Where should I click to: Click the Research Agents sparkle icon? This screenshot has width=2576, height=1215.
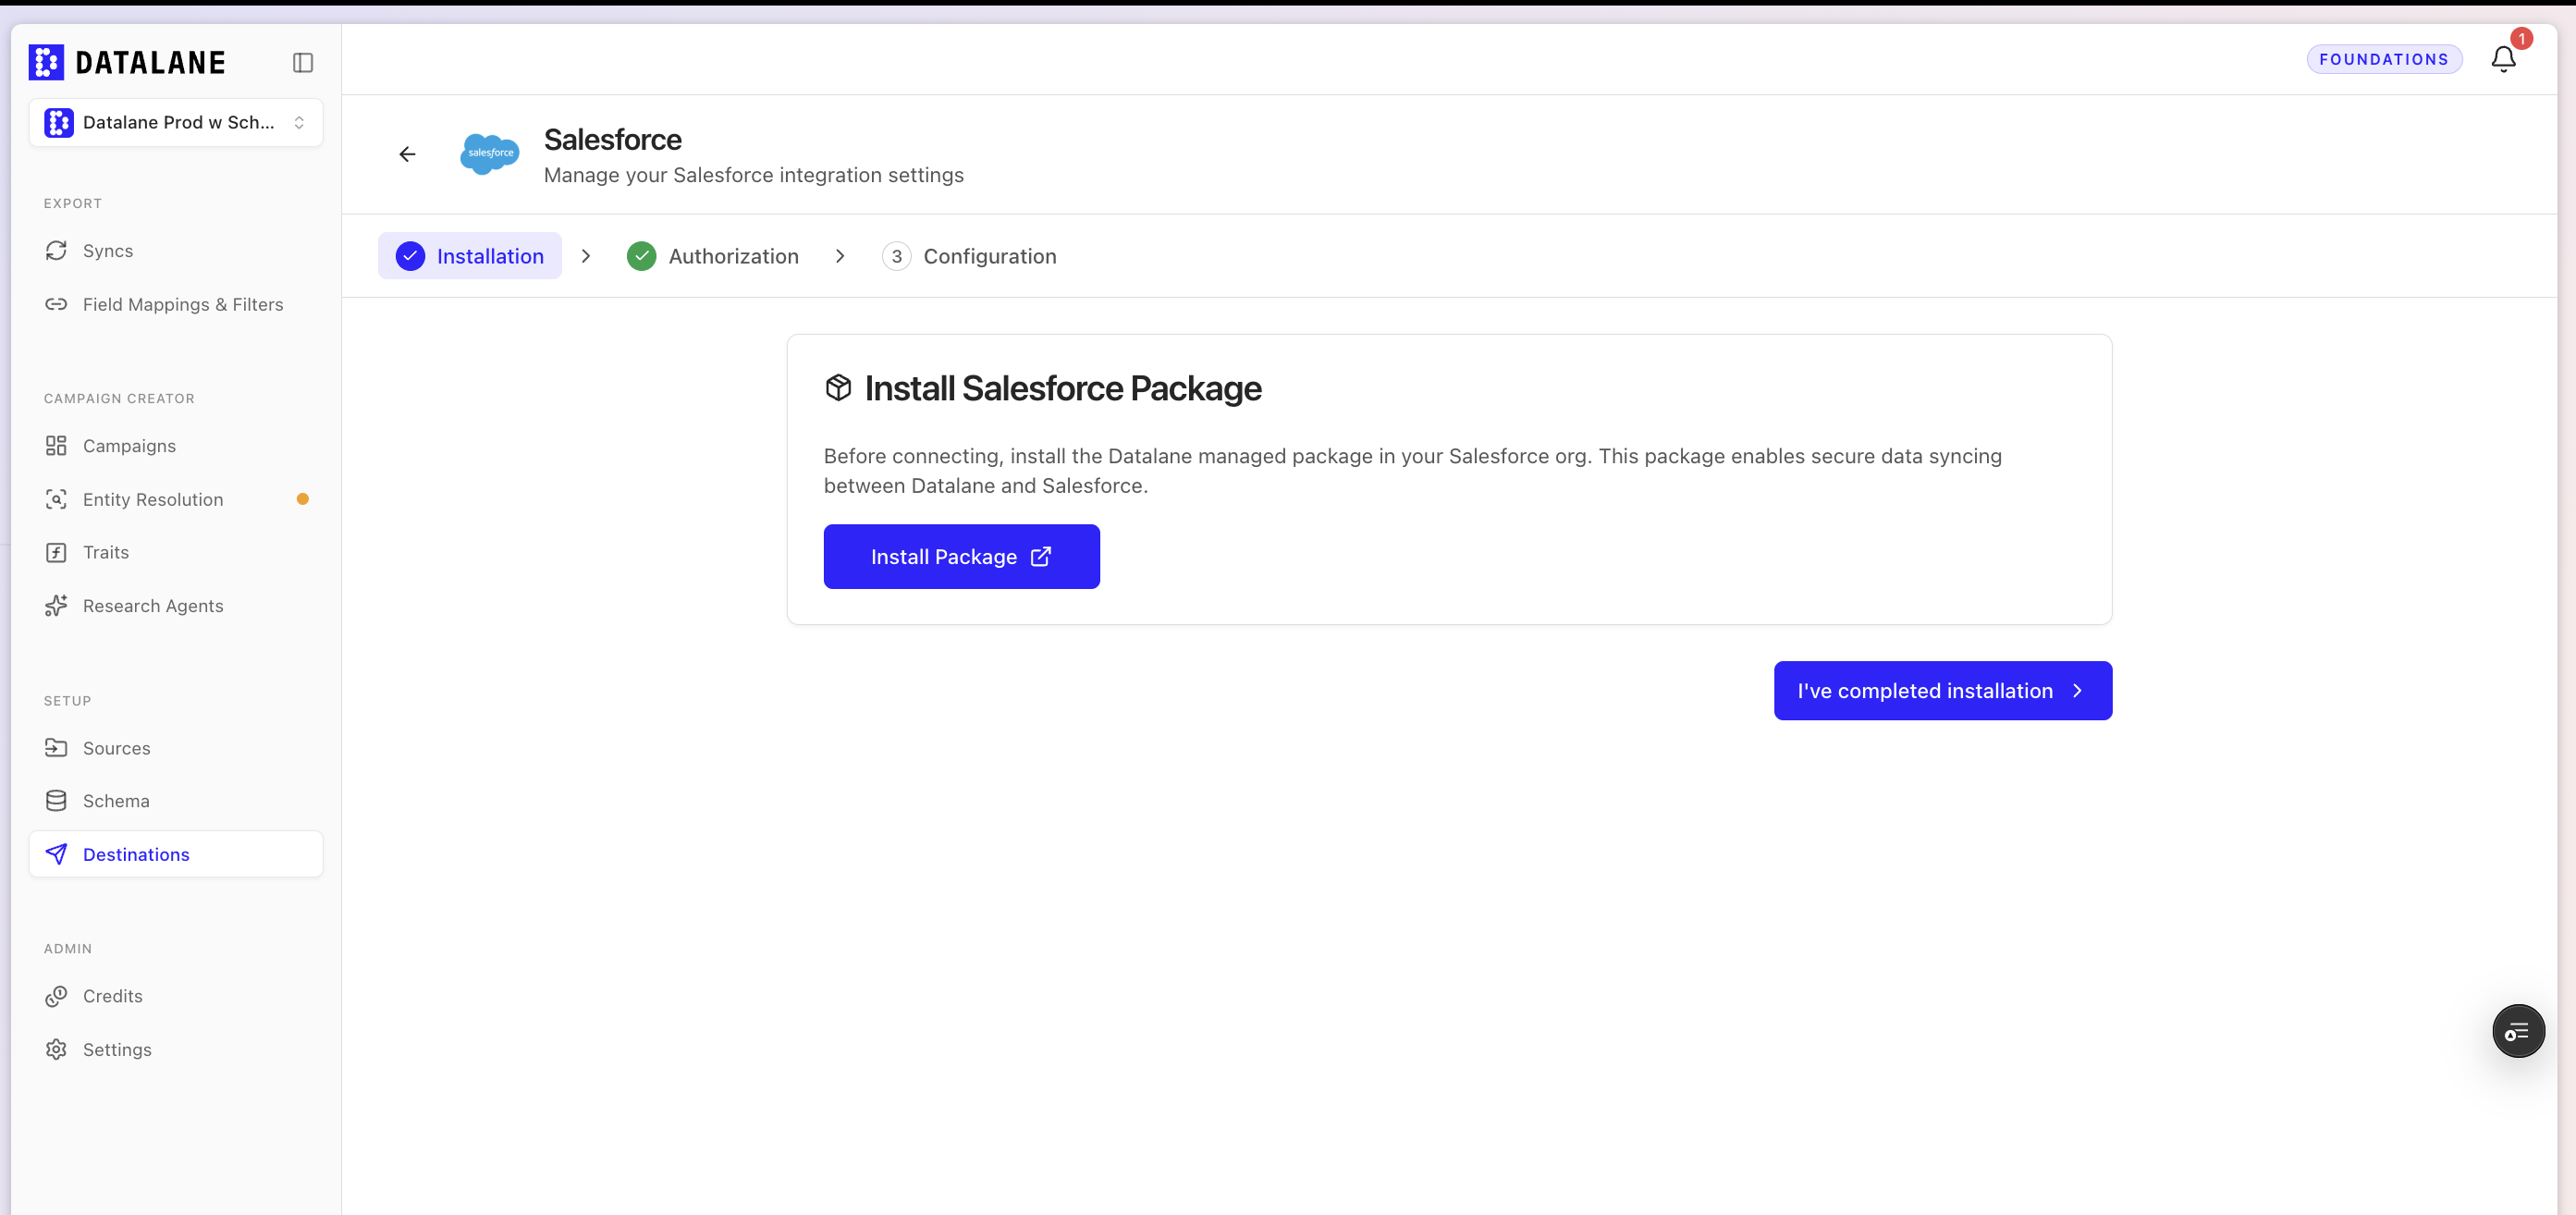tap(56, 606)
